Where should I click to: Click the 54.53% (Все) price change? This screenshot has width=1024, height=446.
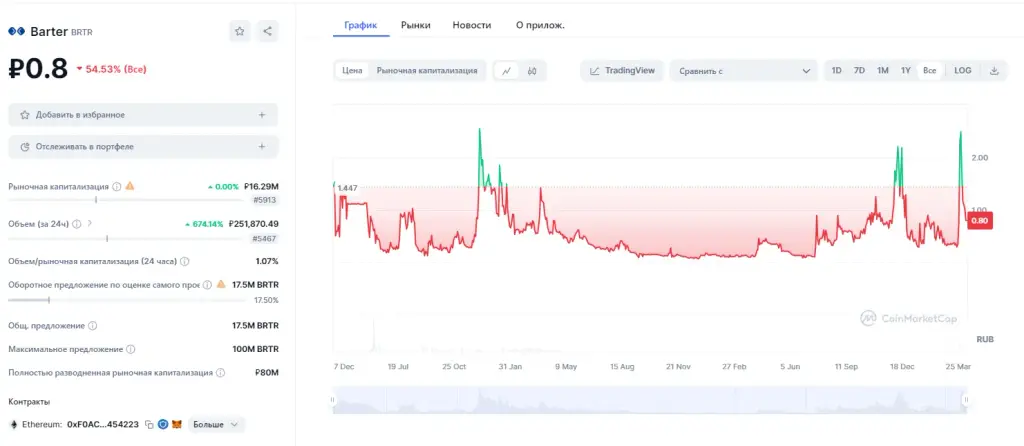click(x=112, y=69)
